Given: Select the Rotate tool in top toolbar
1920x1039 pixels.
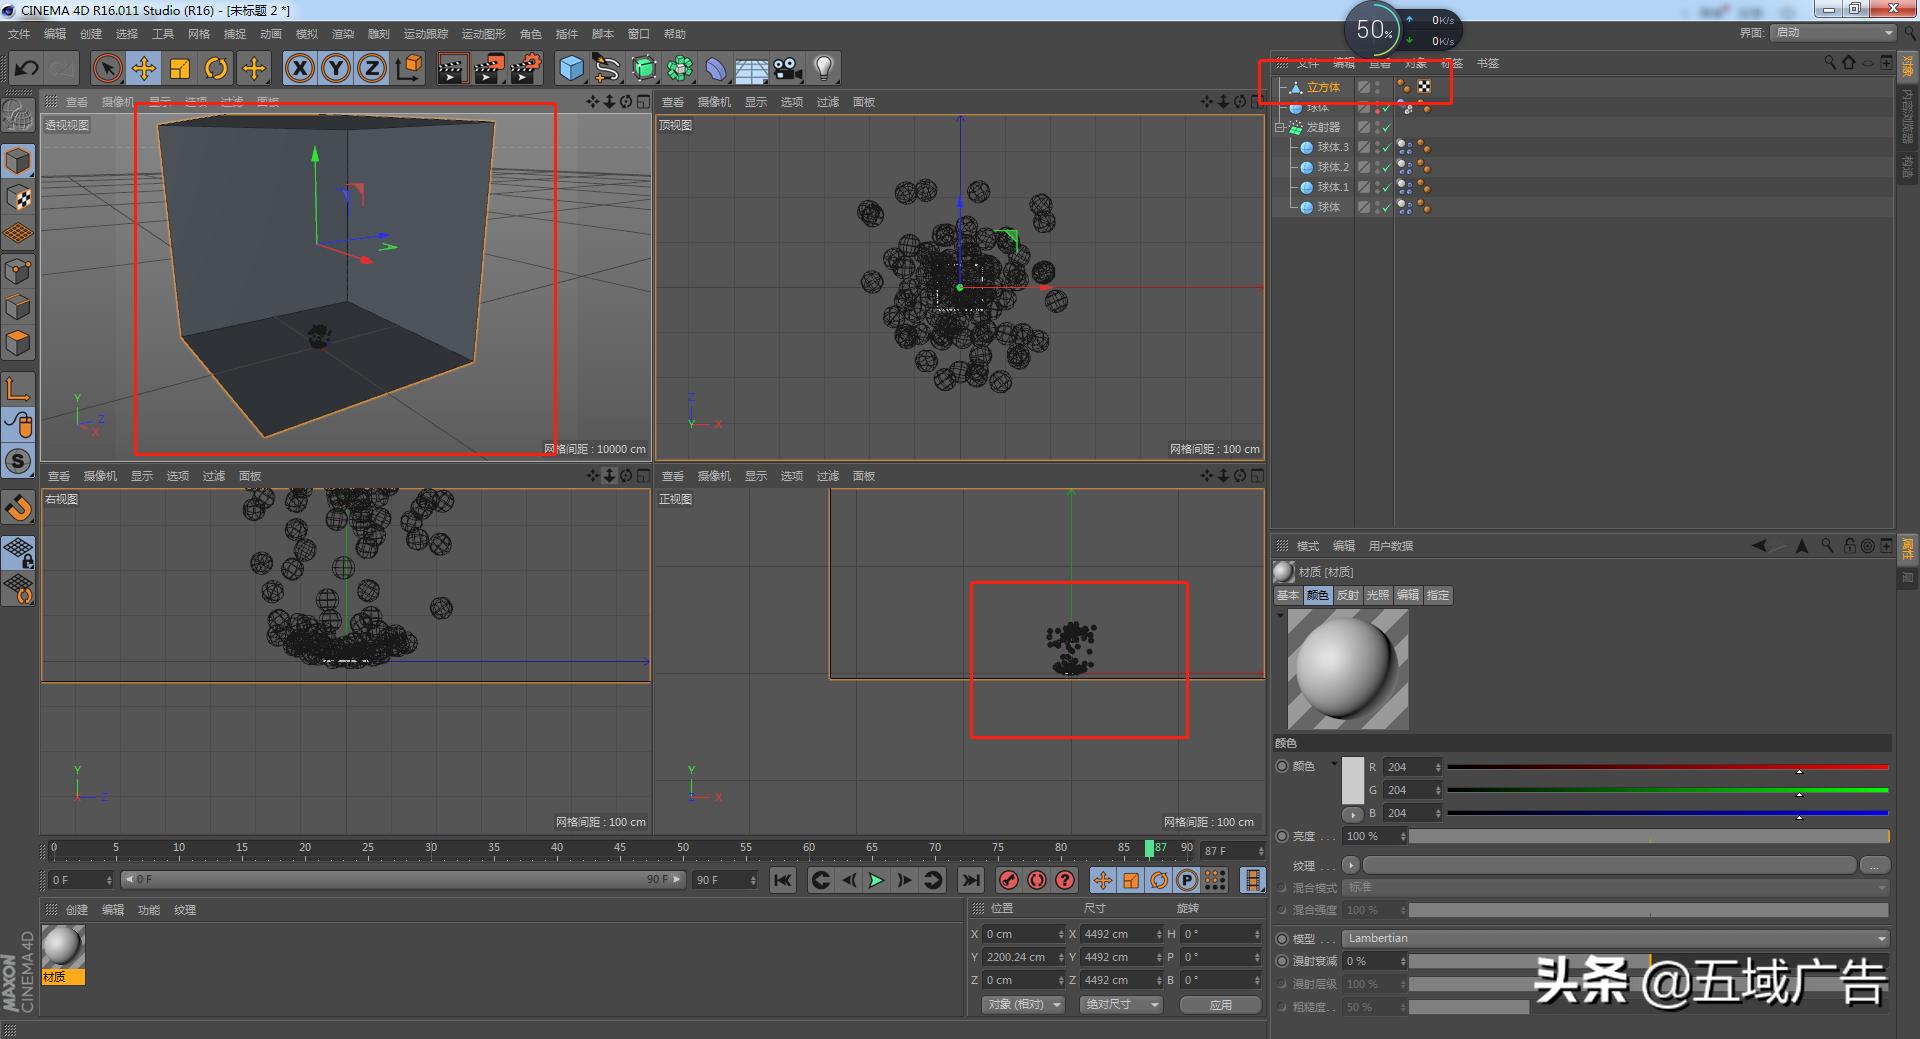Looking at the screenshot, I should coord(216,69).
